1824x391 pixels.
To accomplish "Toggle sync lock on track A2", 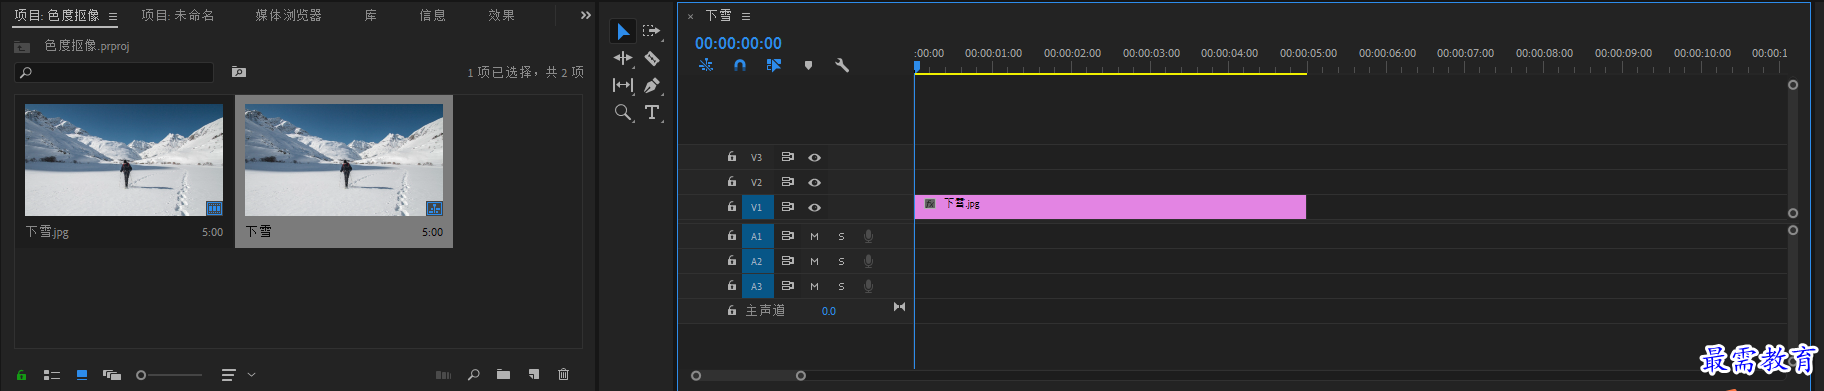I will coord(788,261).
